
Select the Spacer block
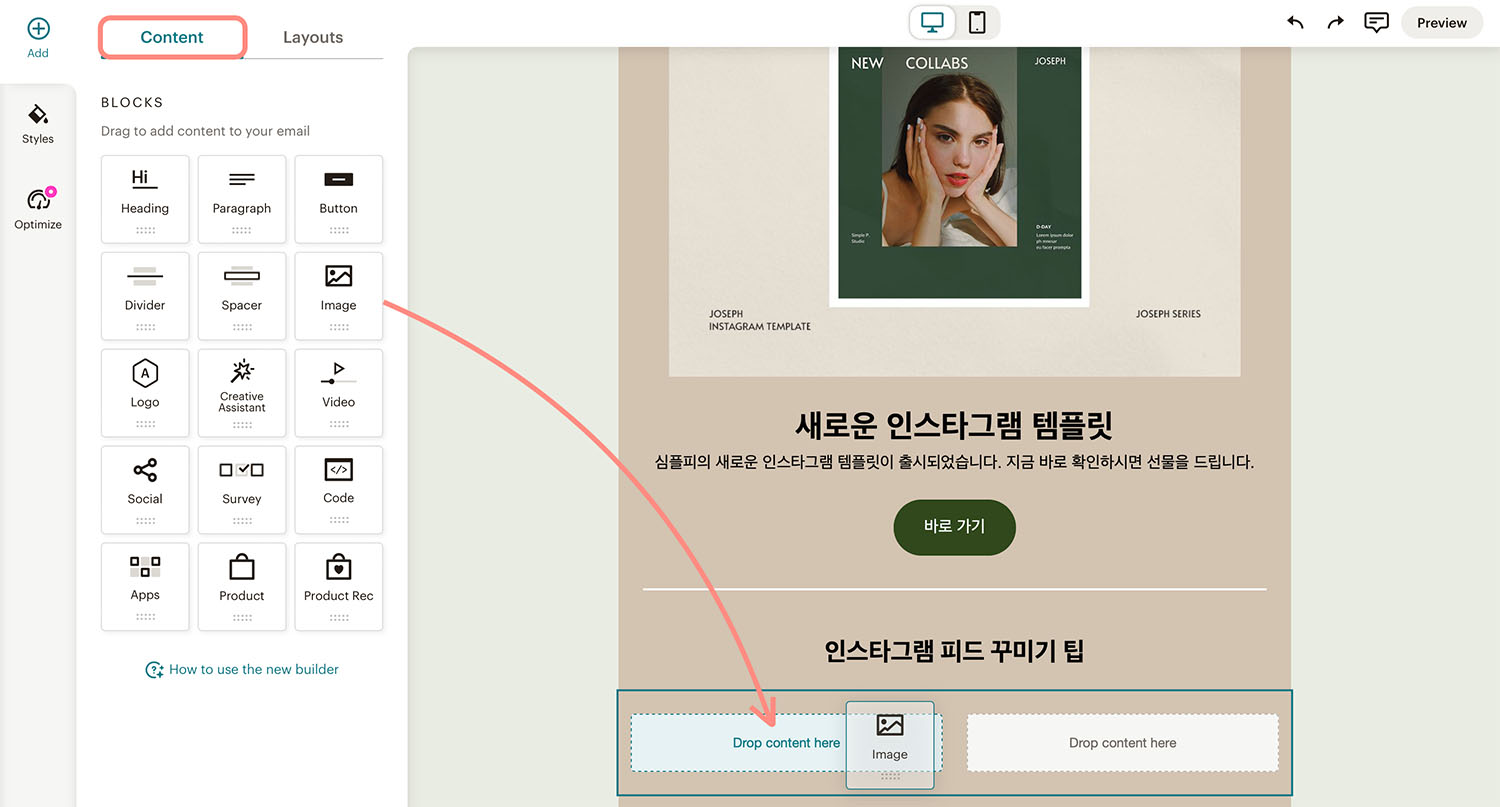point(242,296)
